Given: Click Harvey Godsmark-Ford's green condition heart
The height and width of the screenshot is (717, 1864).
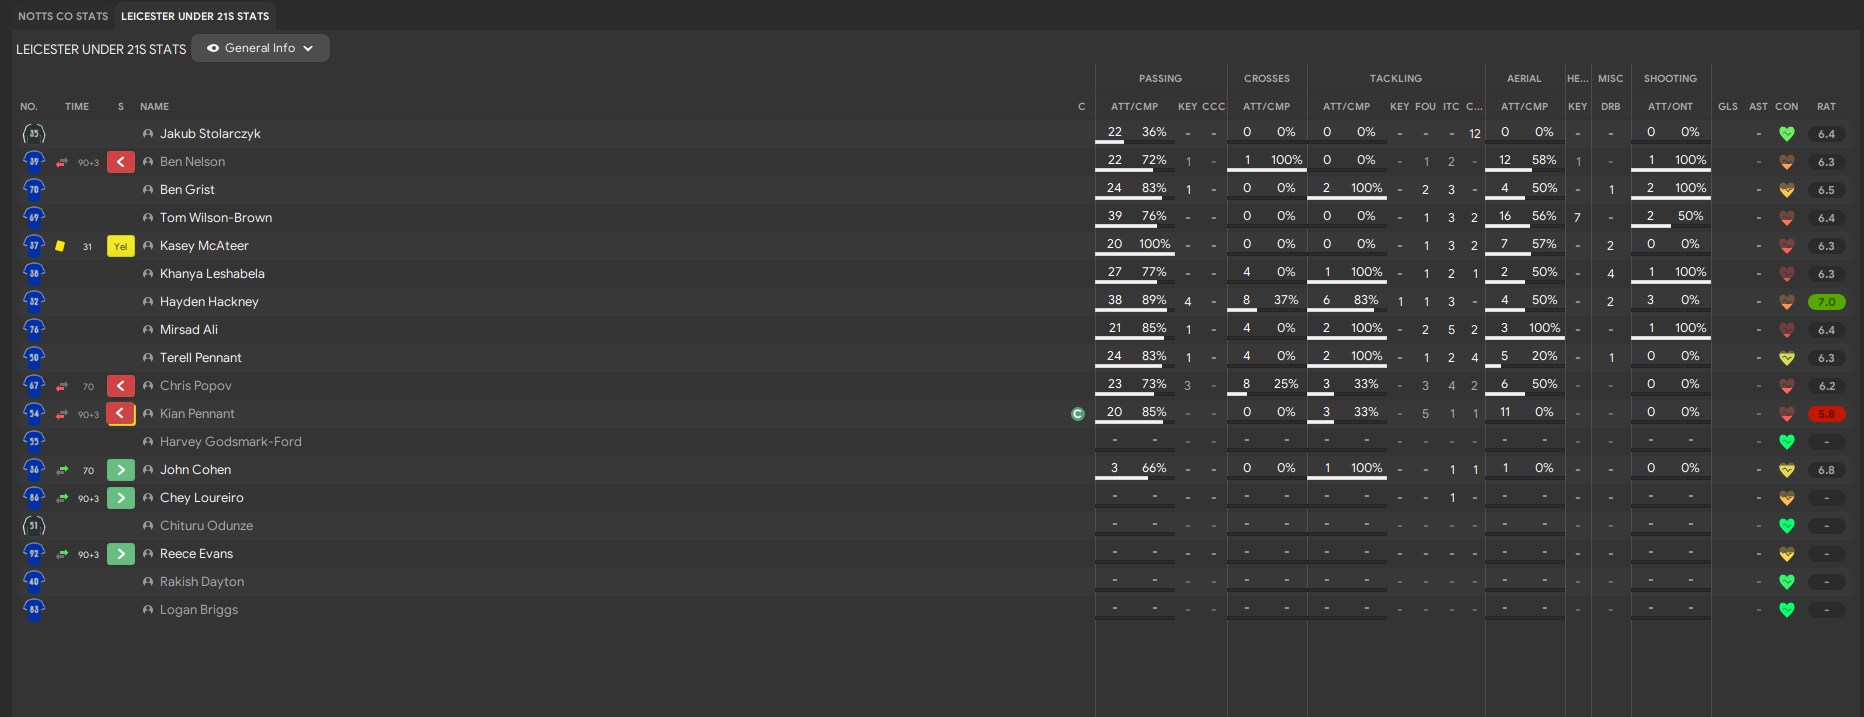Looking at the screenshot, I should tap(1787, 442).
